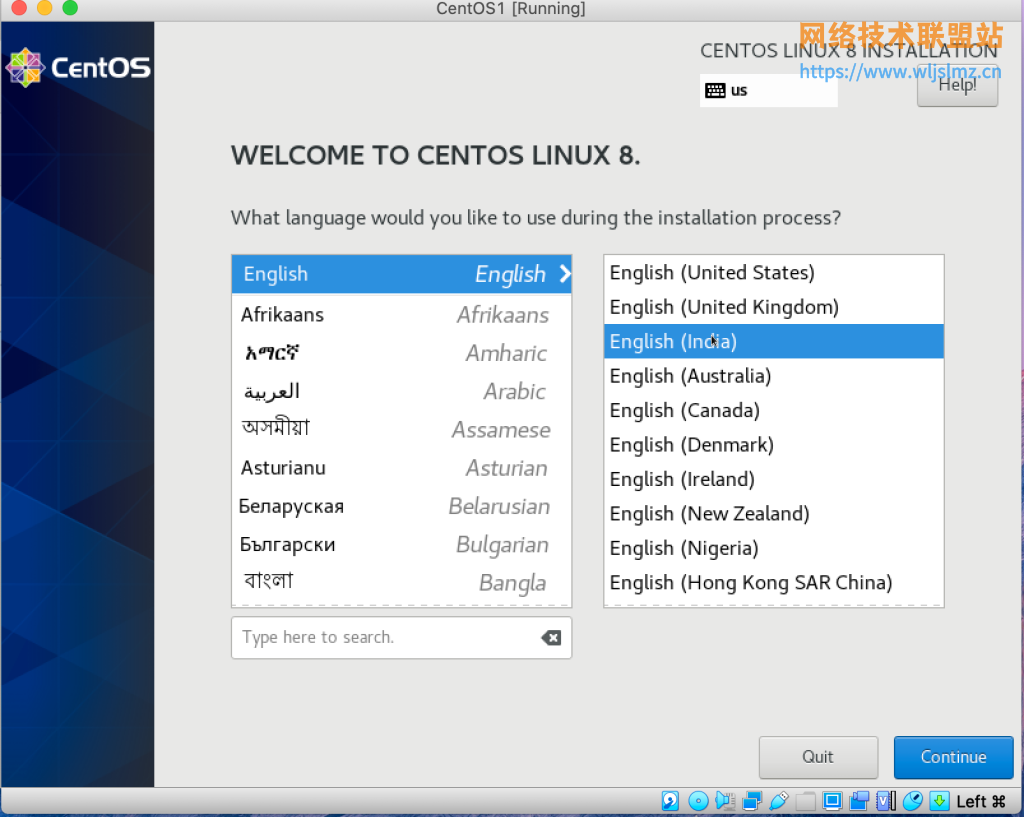The width and height of the screenshot is (1024, 817).
Task: Click the optical drive status icon
Action: (x=698, y=800)
